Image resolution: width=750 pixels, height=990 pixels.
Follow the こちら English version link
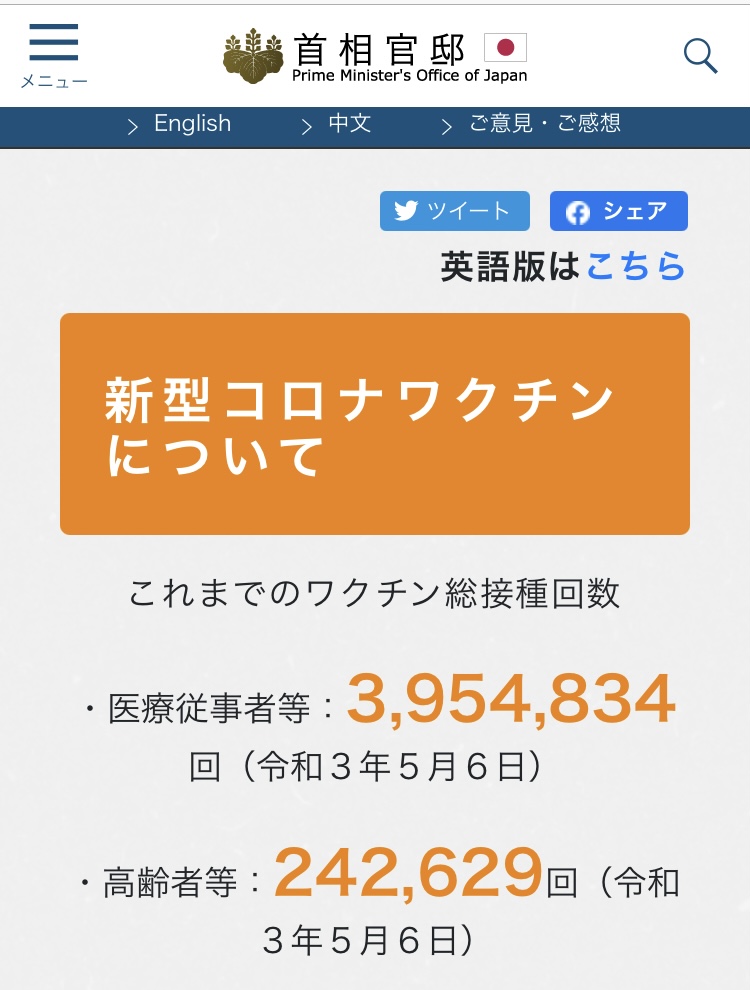click(636, 266)
